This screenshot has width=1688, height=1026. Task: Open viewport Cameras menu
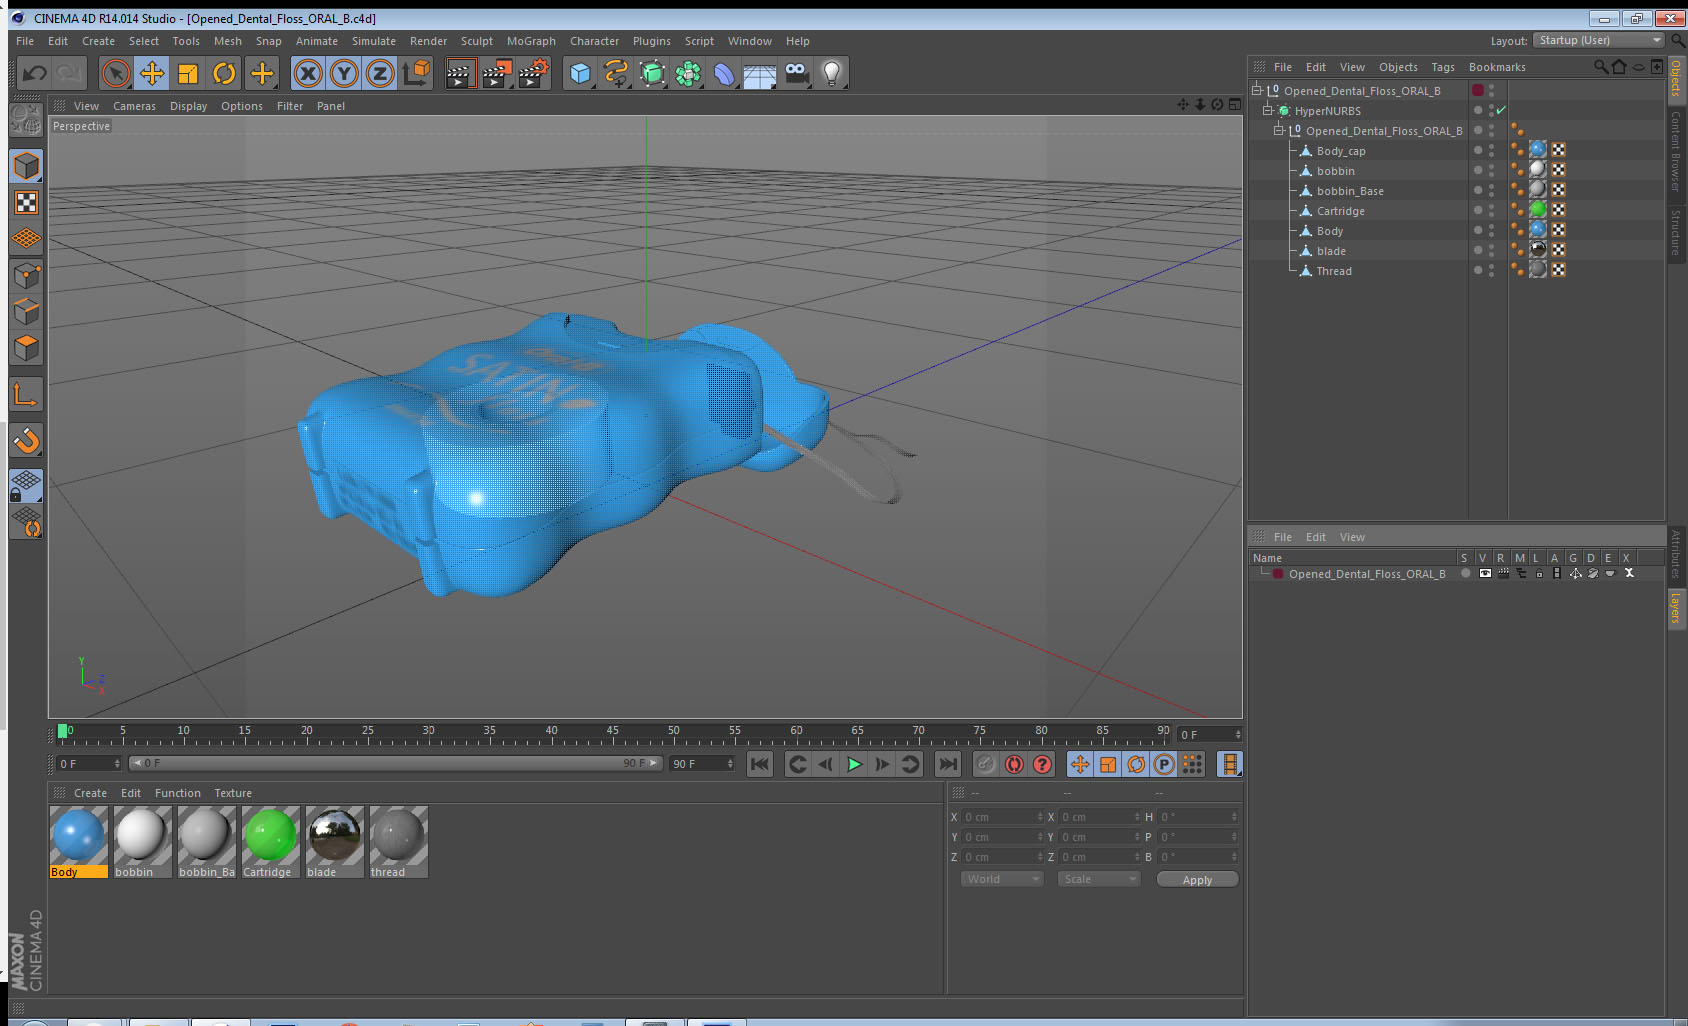click(134, 106)
